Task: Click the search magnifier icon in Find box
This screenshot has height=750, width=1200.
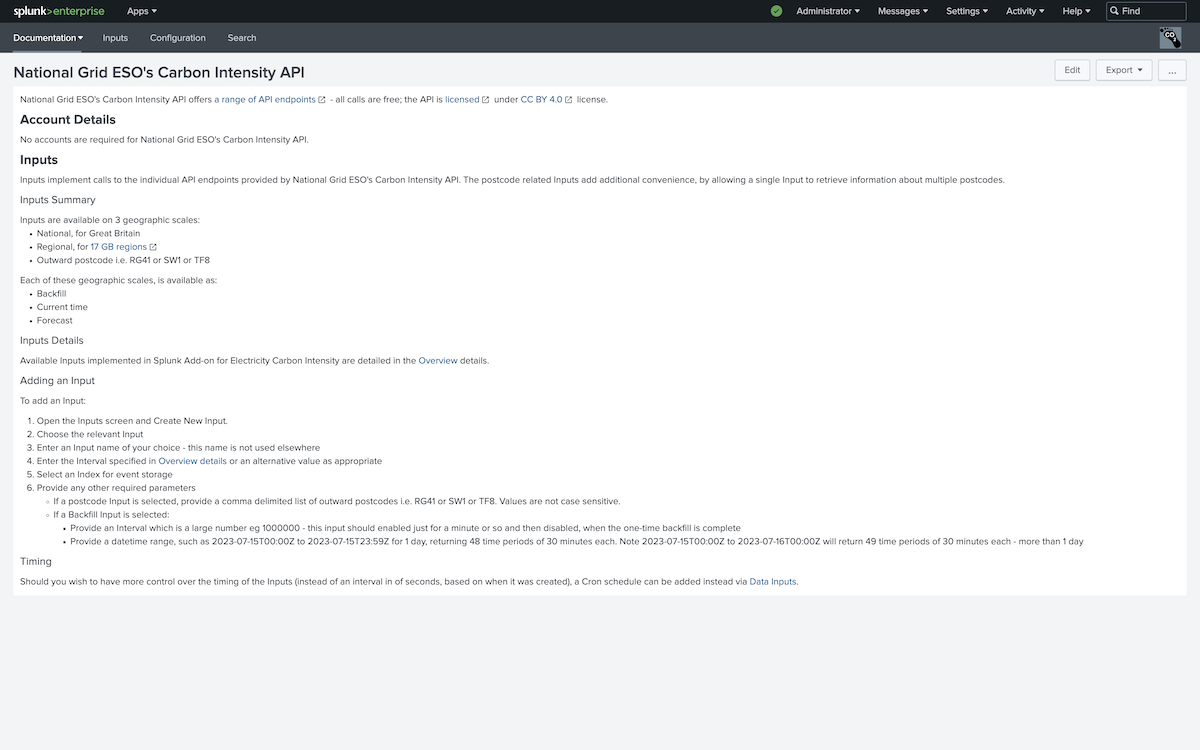Action: 1115,11
